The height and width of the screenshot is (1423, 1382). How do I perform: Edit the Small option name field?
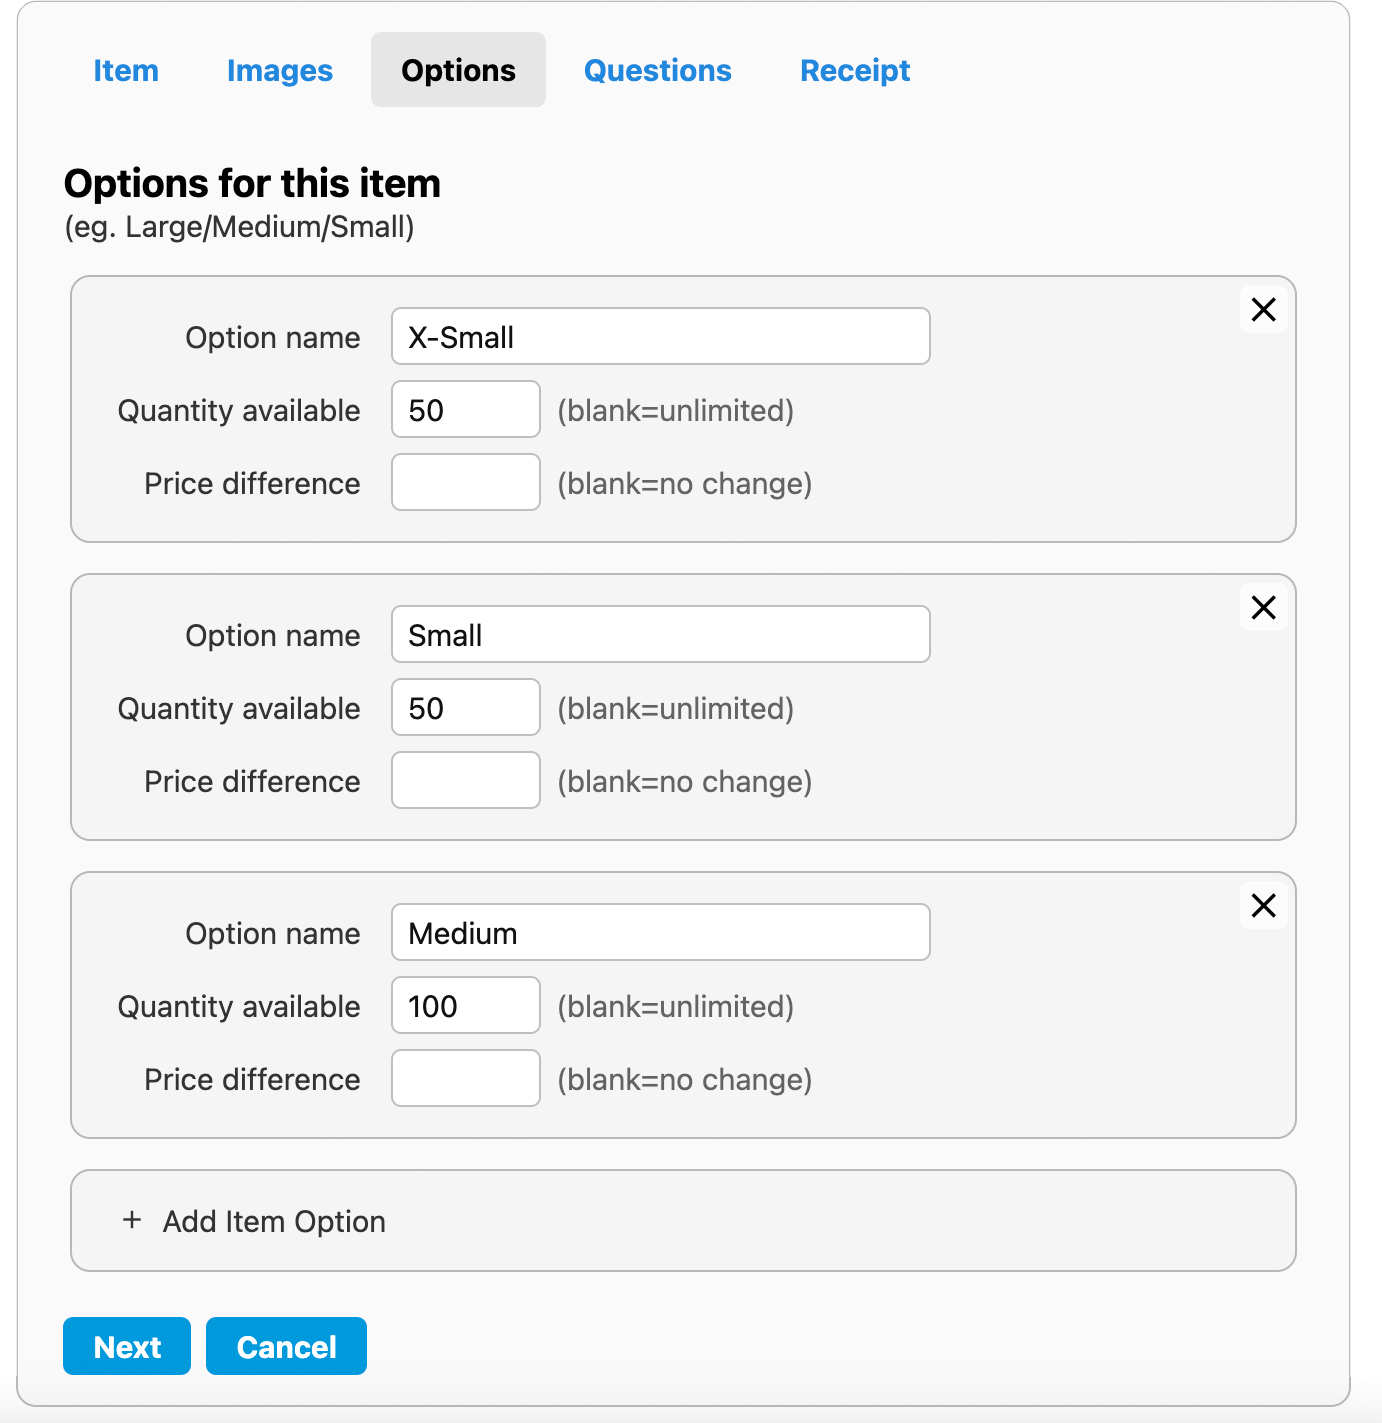(x=660, y=635)
